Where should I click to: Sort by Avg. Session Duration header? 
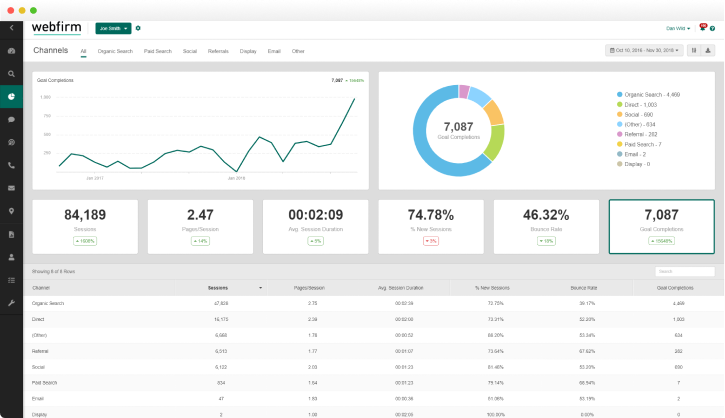pos(400,288)
